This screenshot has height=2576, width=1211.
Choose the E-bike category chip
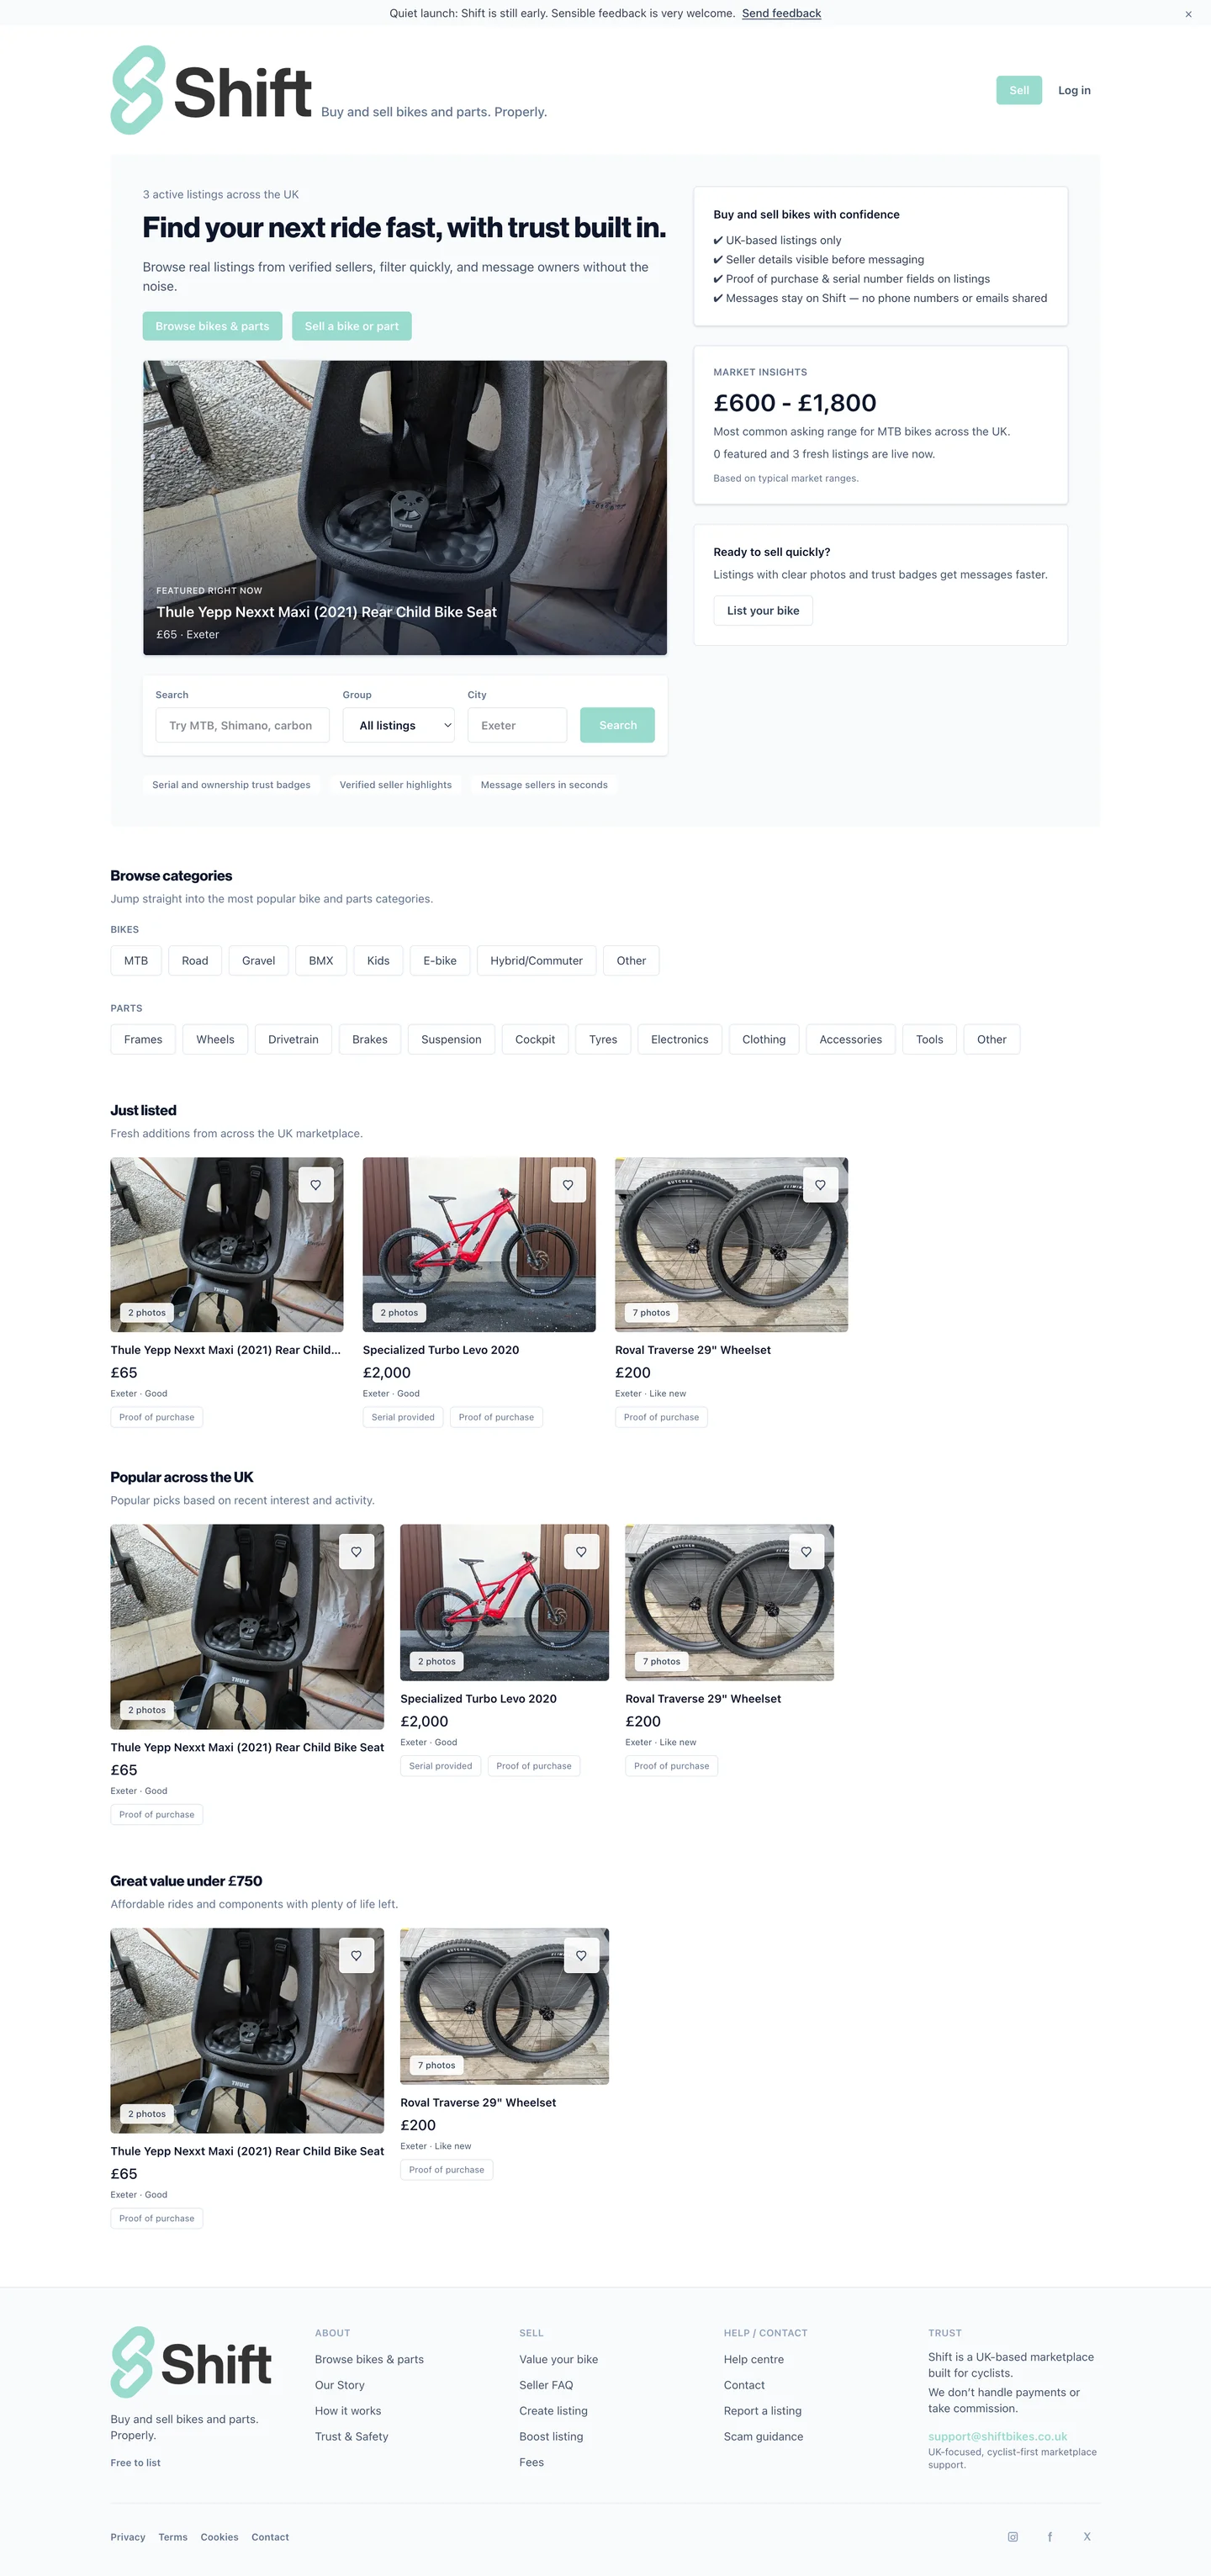click(x=440, y=961)
